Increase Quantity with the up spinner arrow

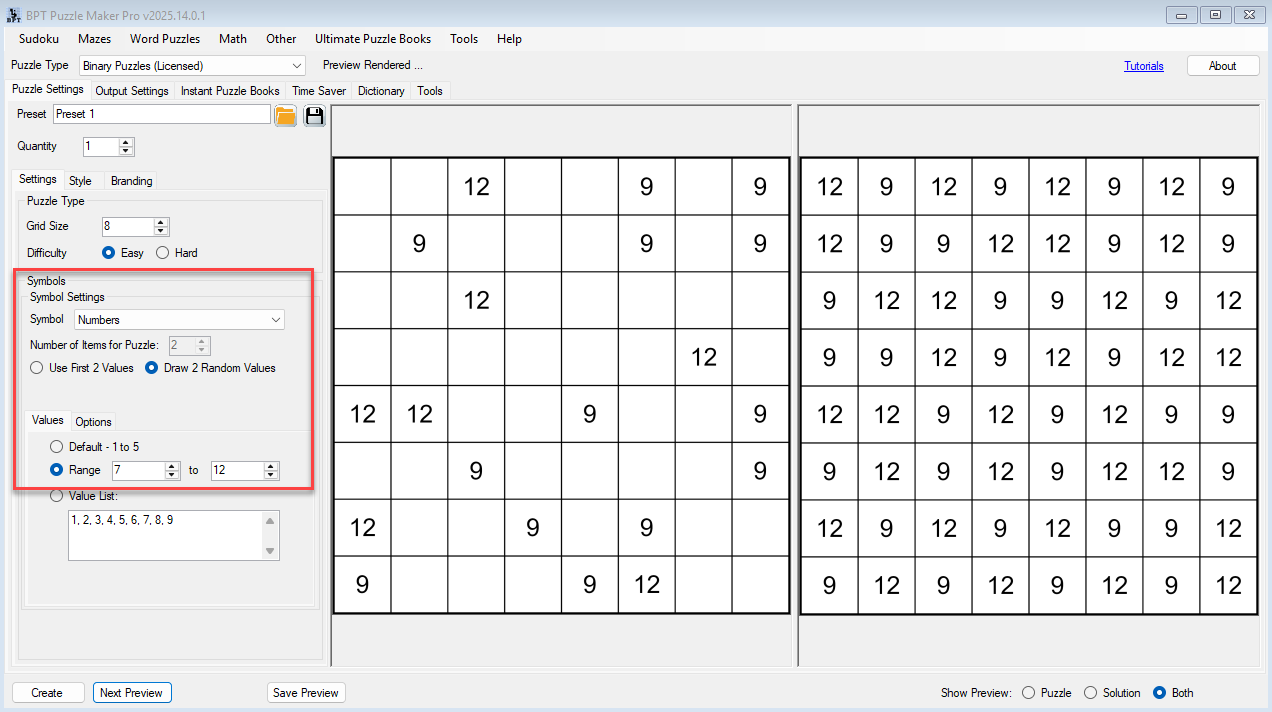tap(126, 142)
